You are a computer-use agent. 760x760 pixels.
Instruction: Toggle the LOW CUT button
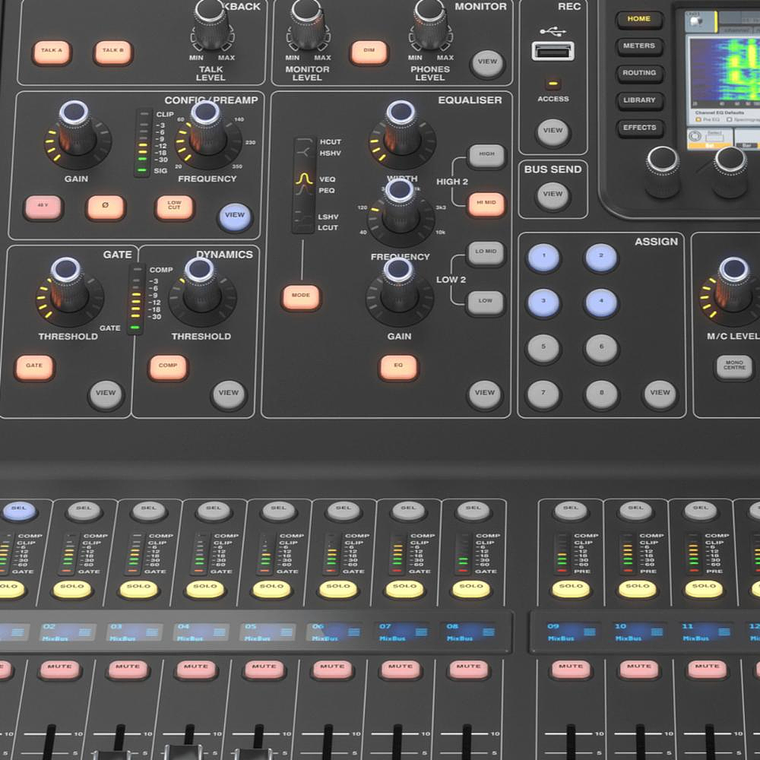[174, 206]
